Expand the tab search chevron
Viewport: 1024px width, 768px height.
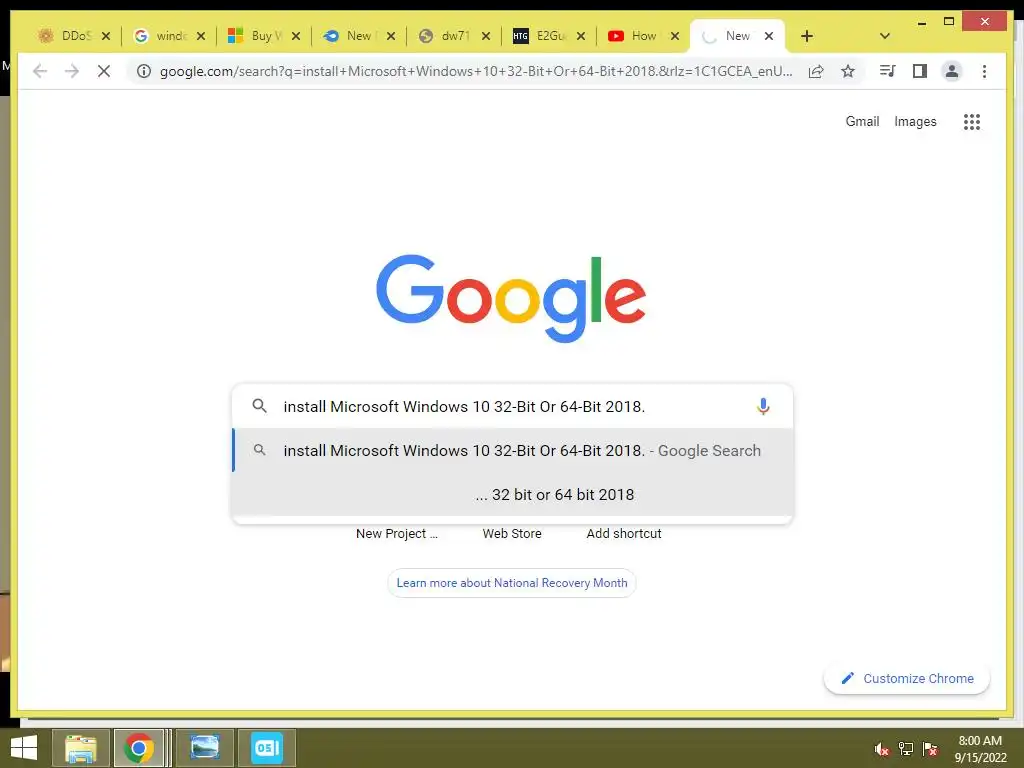[885, 36]
